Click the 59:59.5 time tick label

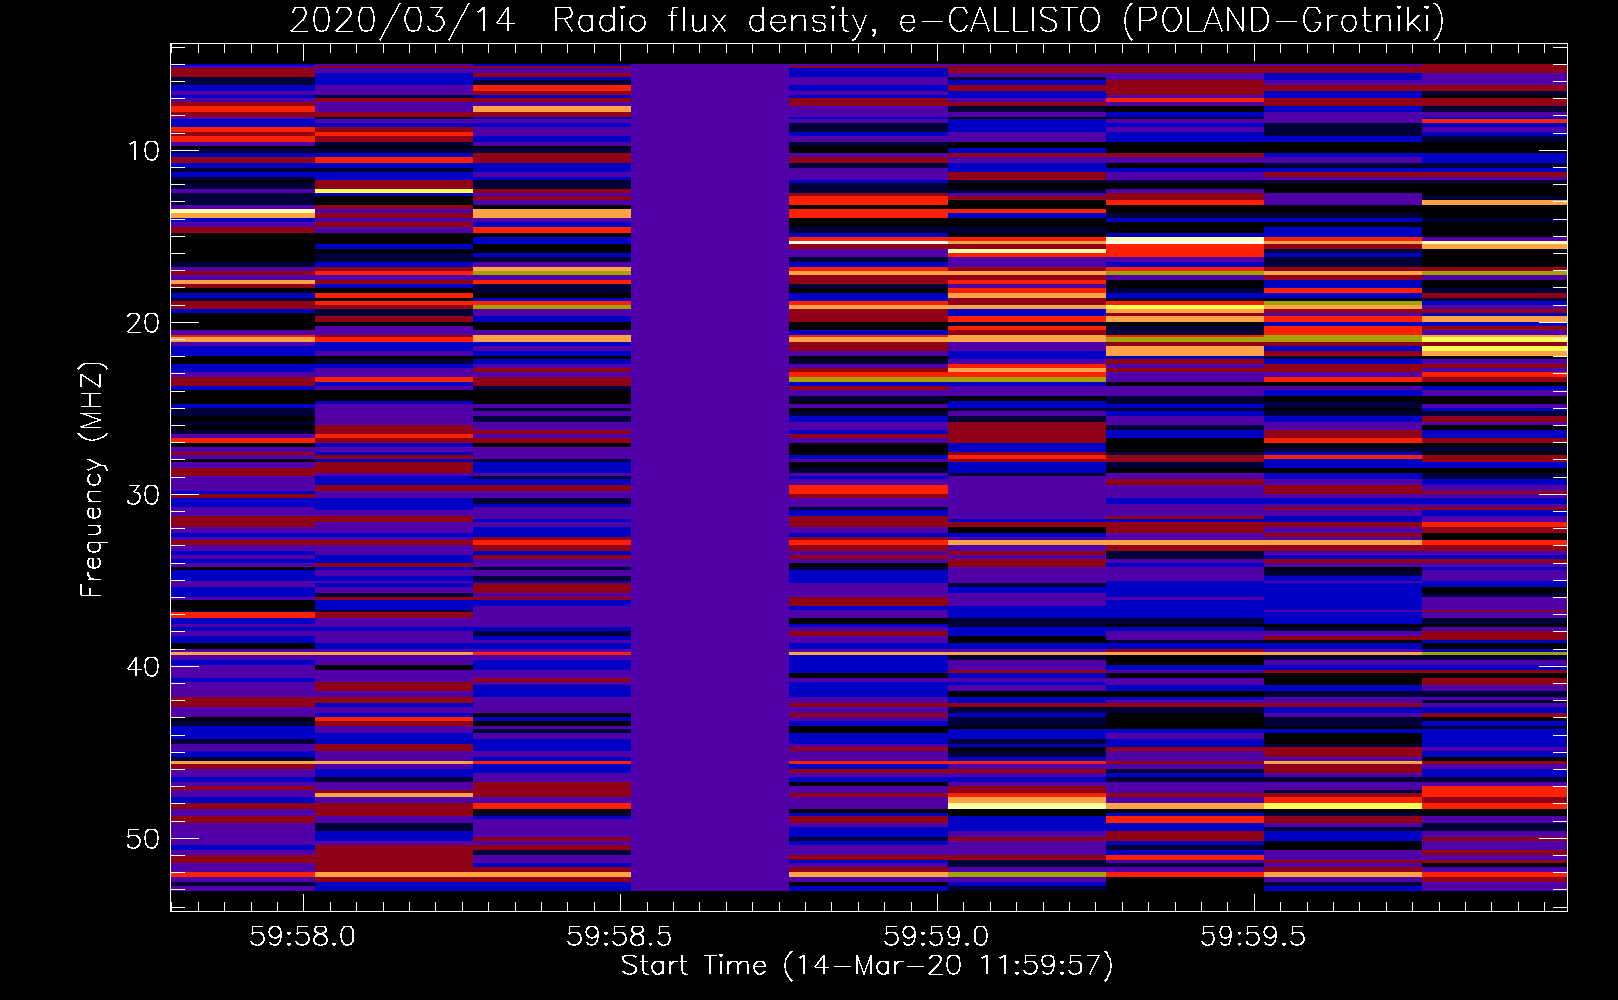click(1253, 936)
